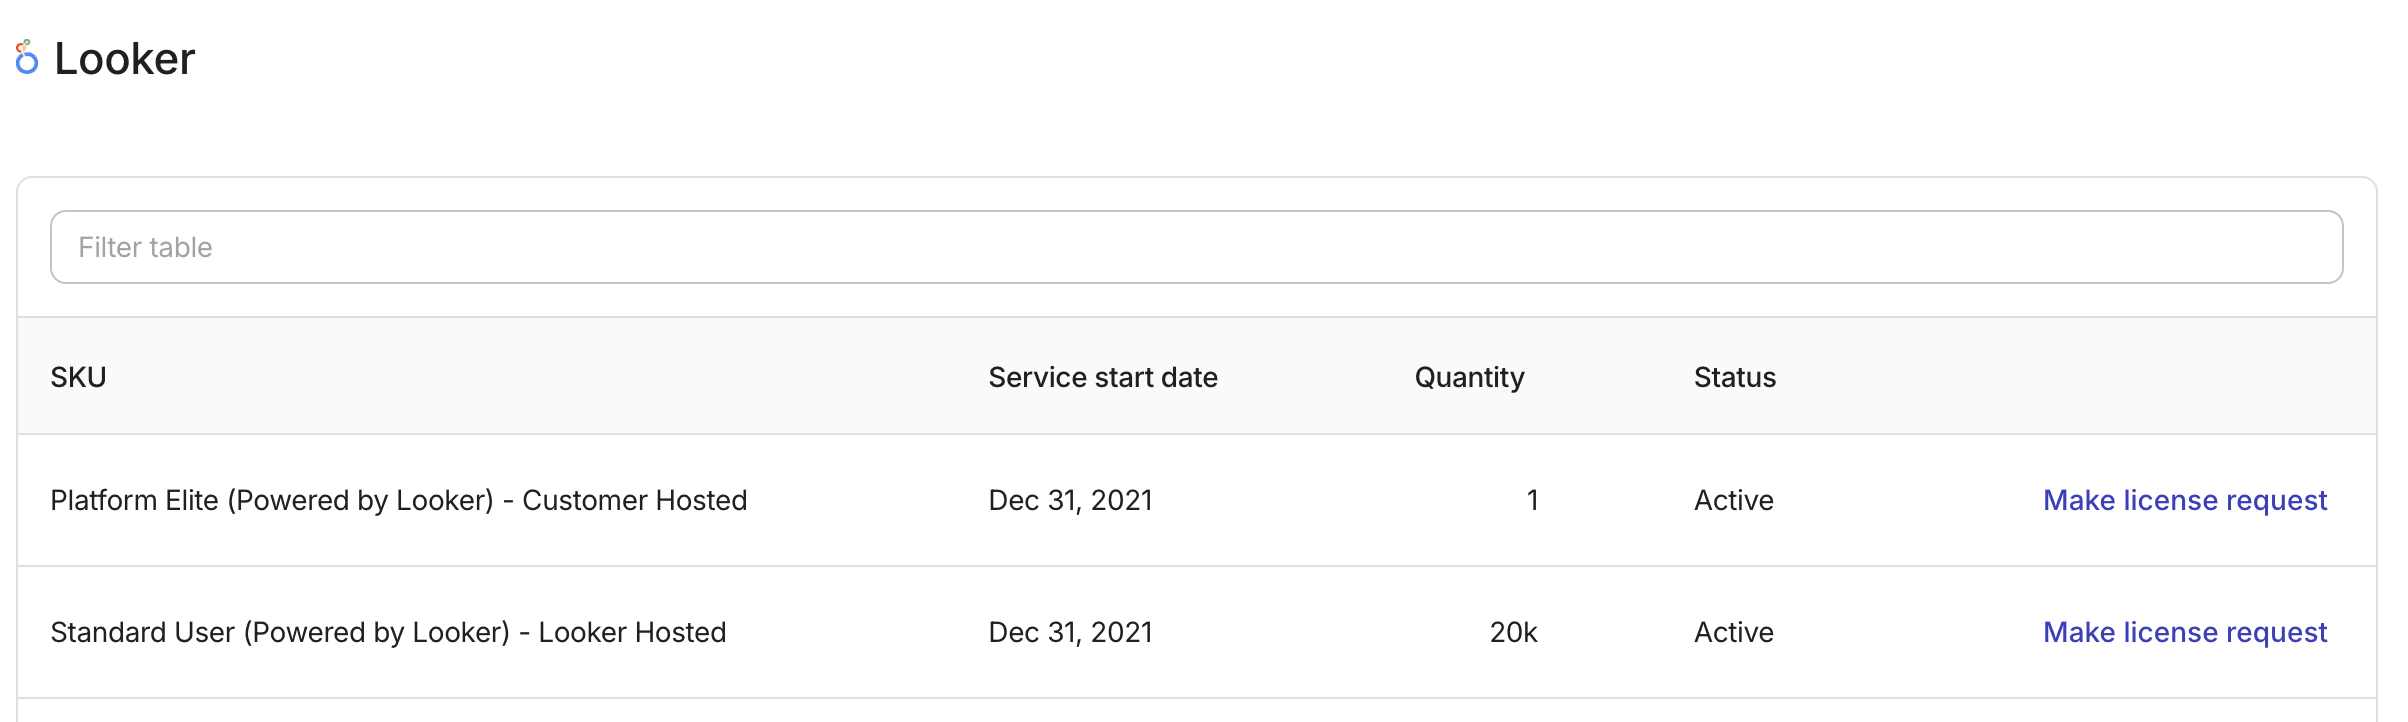
Task: Click the Looker page title
Action: 124,59
